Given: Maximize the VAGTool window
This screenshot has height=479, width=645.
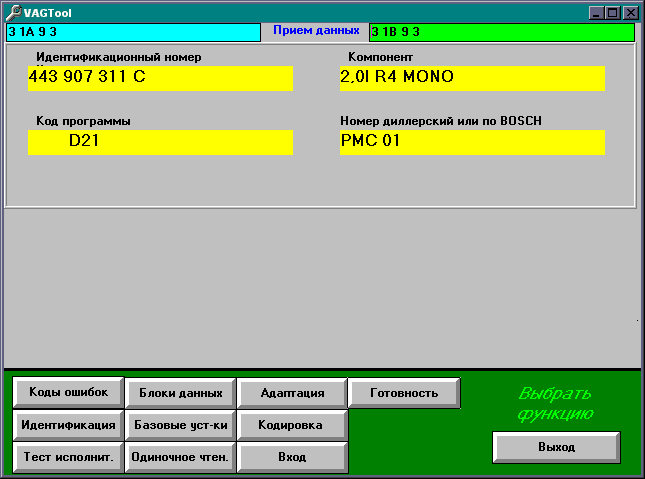Looking at the screenshot, I should point(613,13).
